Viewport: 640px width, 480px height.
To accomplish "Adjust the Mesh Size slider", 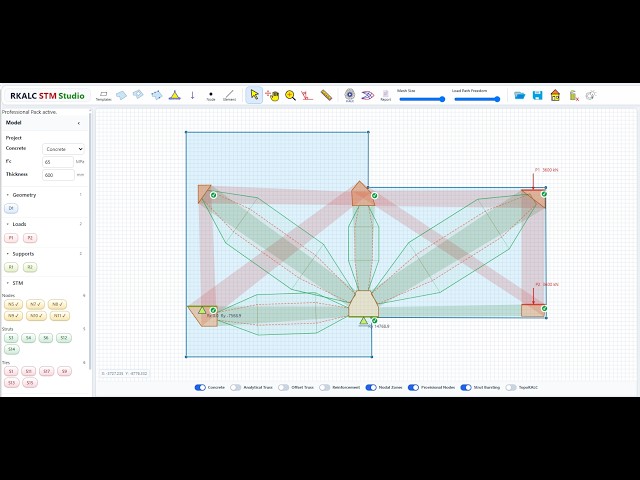I will coord(422,99).
